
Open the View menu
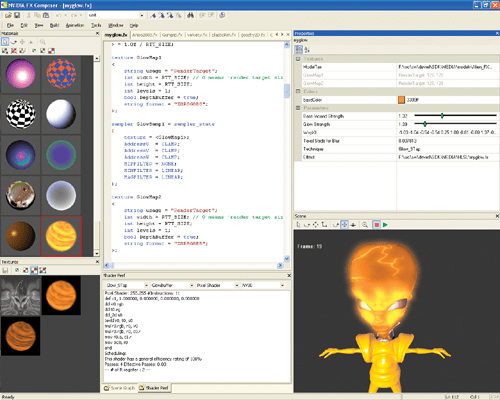click(39, 25)
